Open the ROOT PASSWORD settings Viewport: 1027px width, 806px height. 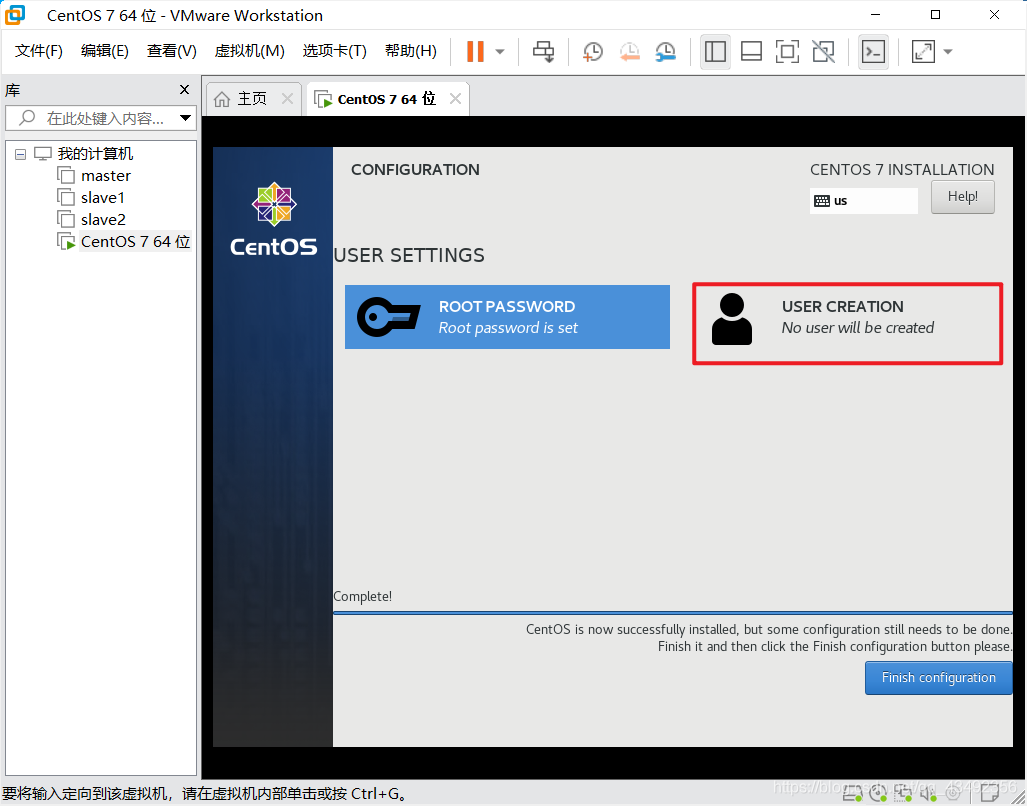[507, 317]
